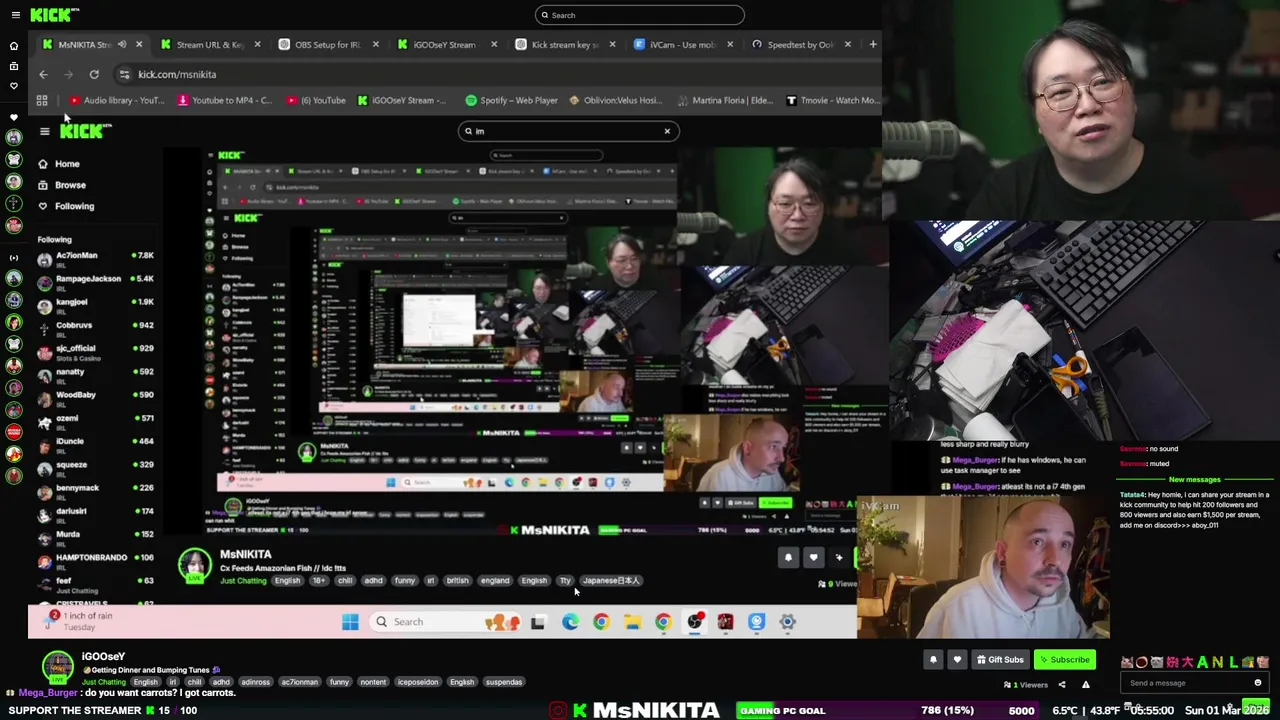Click the top Kick search field
Image resolution: width=1280 pixels, height=720 pixels.
[640, 15]
